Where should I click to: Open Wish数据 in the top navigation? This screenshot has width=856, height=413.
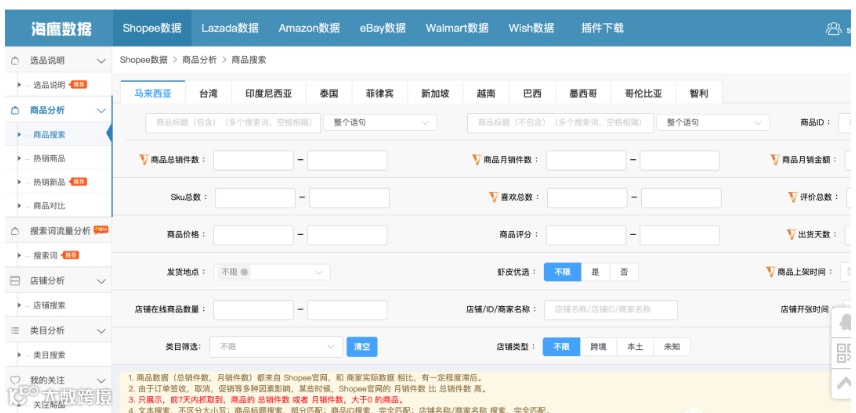531,28
